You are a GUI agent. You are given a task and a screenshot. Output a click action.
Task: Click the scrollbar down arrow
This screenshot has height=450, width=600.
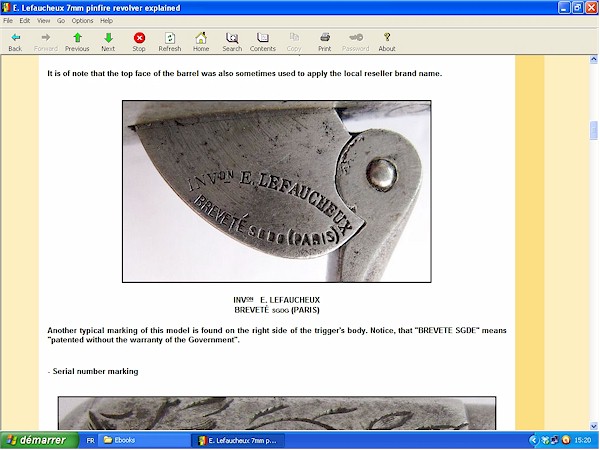click(x=593, y=426)
